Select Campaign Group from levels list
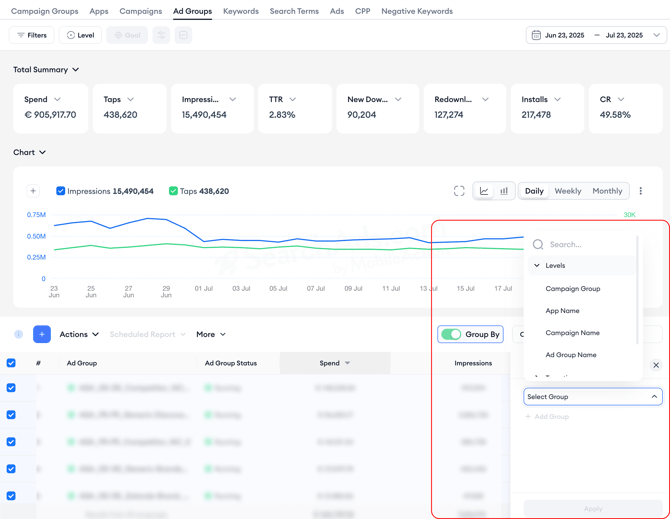670x519 pixels. [x=573, y=289]
